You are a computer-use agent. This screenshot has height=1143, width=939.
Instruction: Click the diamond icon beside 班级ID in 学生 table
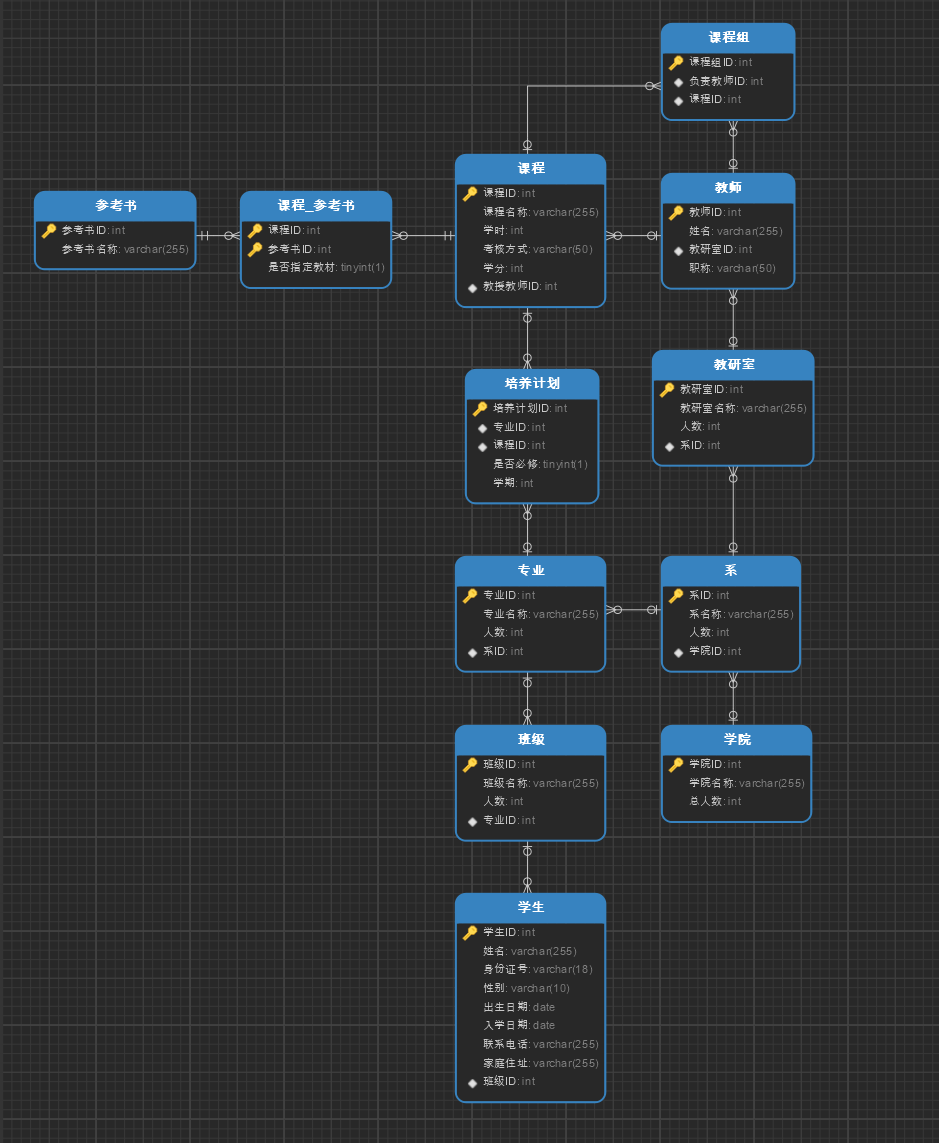(x=472, y=1082)
